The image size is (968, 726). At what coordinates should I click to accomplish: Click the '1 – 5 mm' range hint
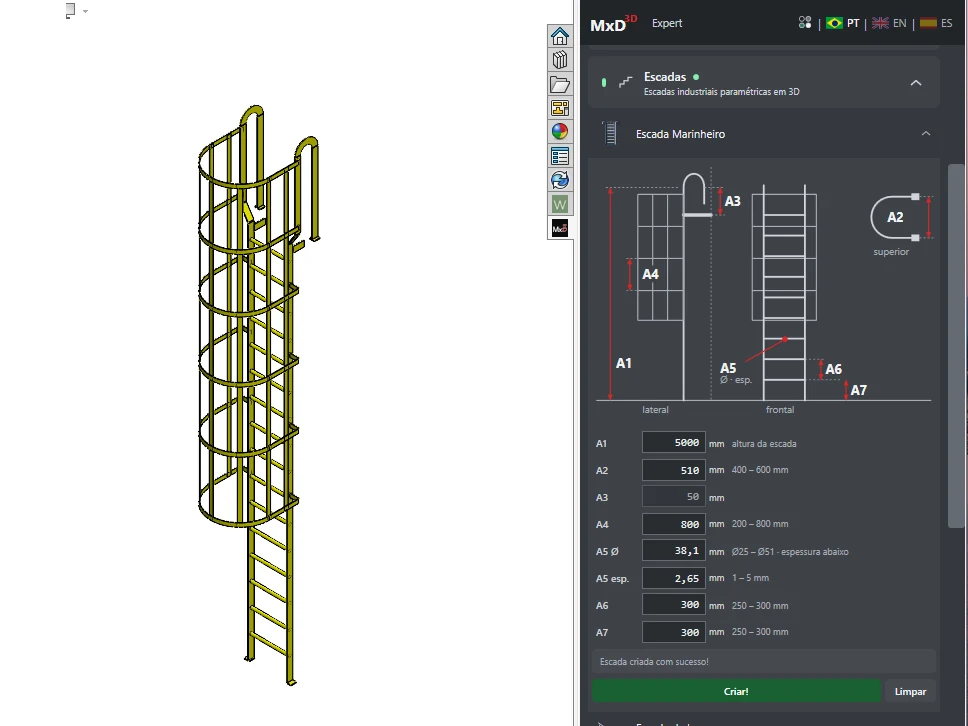(x=750, y=578)
